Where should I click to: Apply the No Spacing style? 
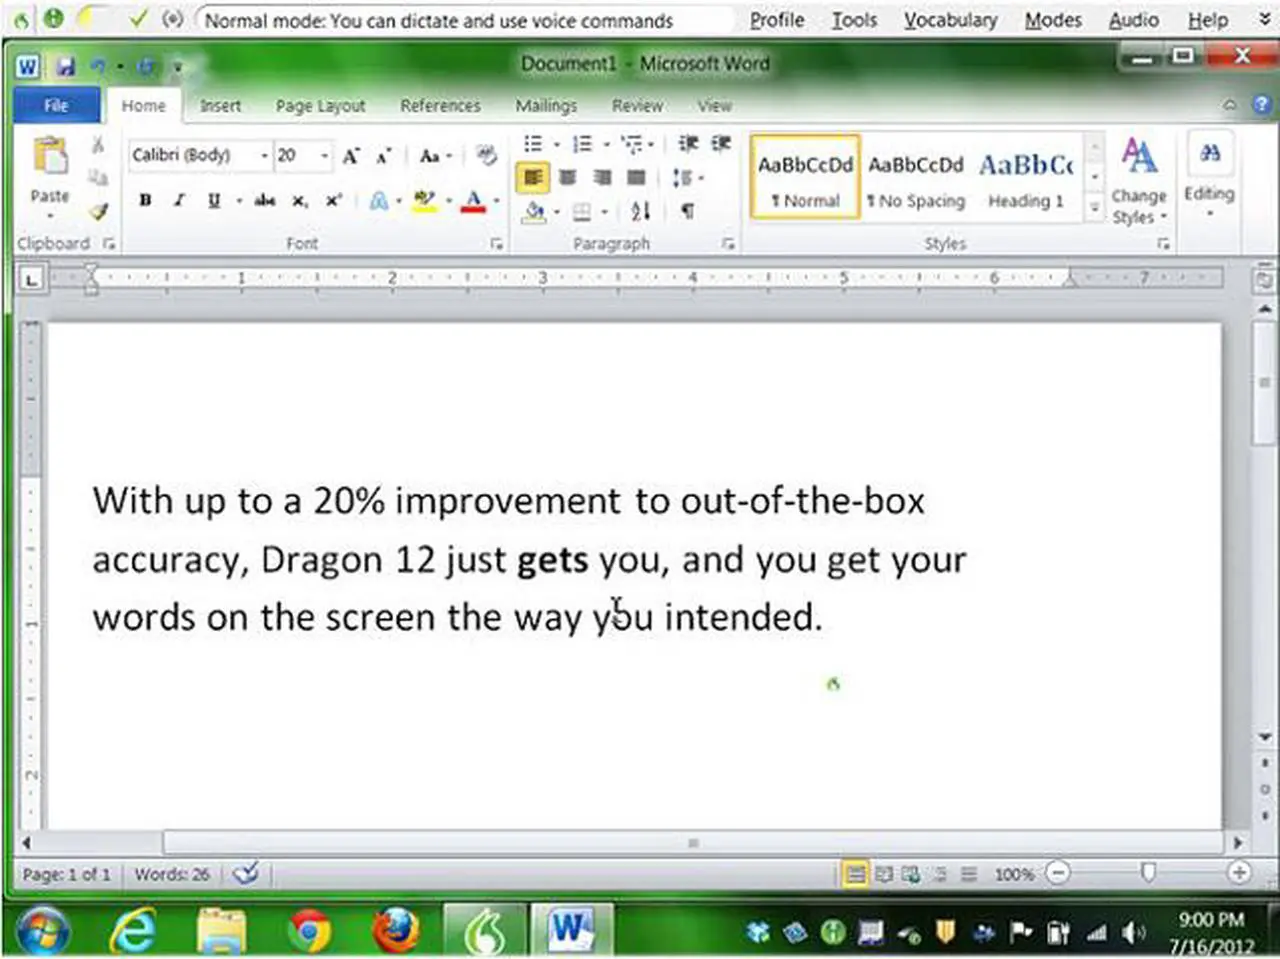pos(916,178)
